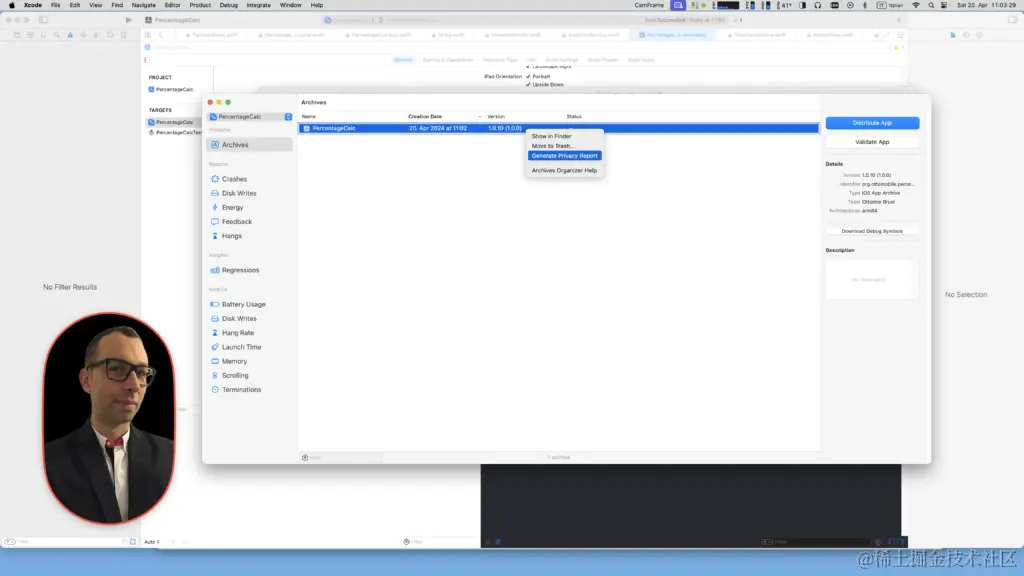Select Generate Privacy Report in context menu

coord(564,155)
